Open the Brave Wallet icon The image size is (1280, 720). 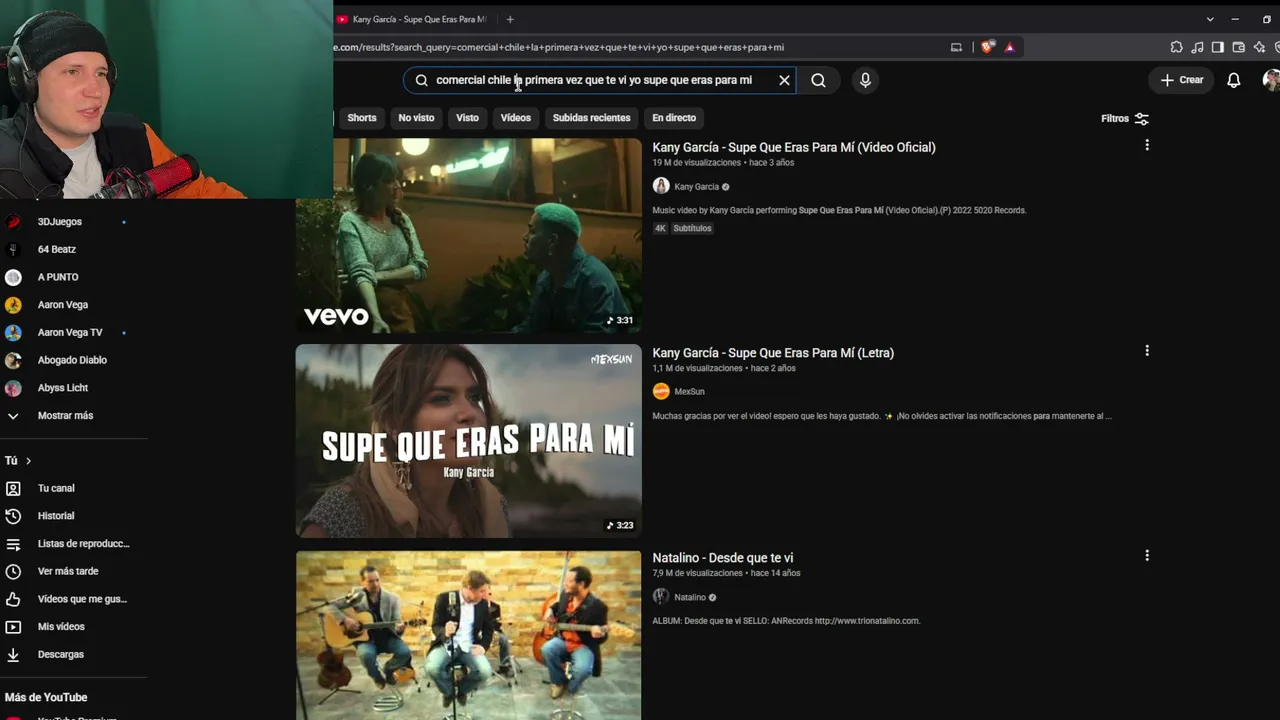click(1238, 47)
